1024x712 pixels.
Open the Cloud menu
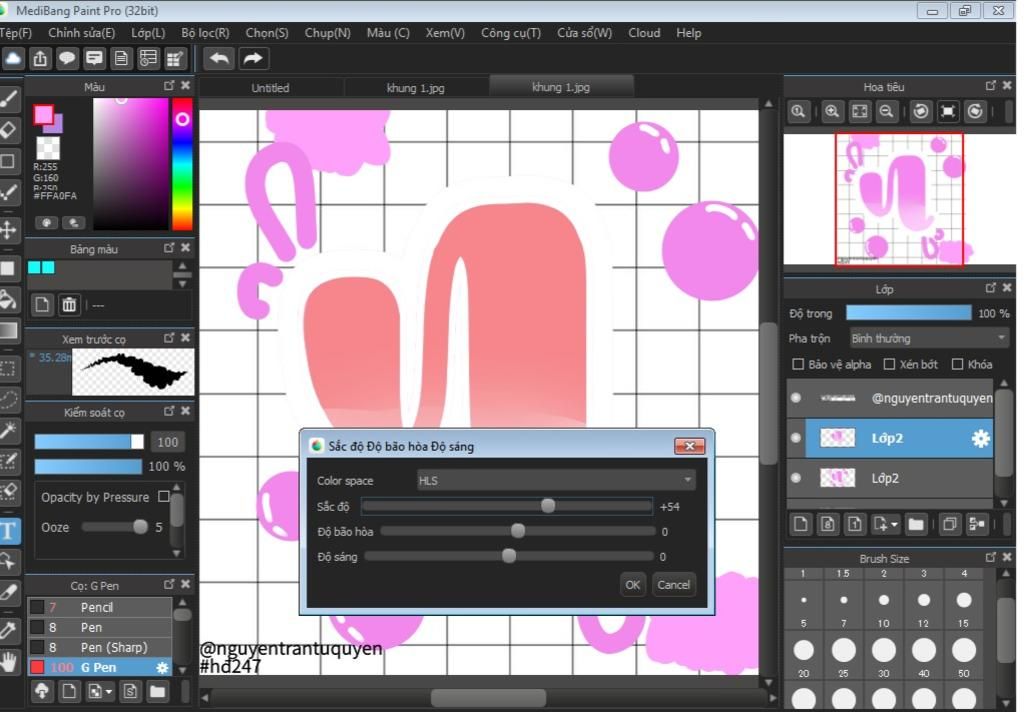click(644, 33)
